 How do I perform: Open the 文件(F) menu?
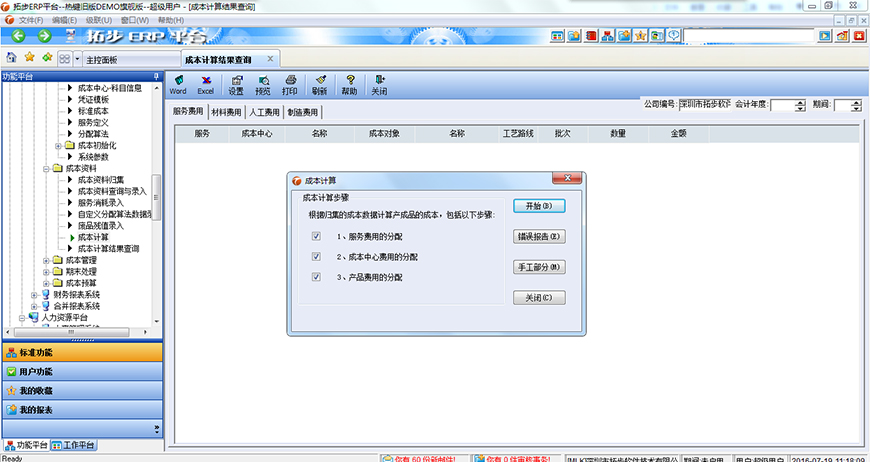[x=30, y=20]
